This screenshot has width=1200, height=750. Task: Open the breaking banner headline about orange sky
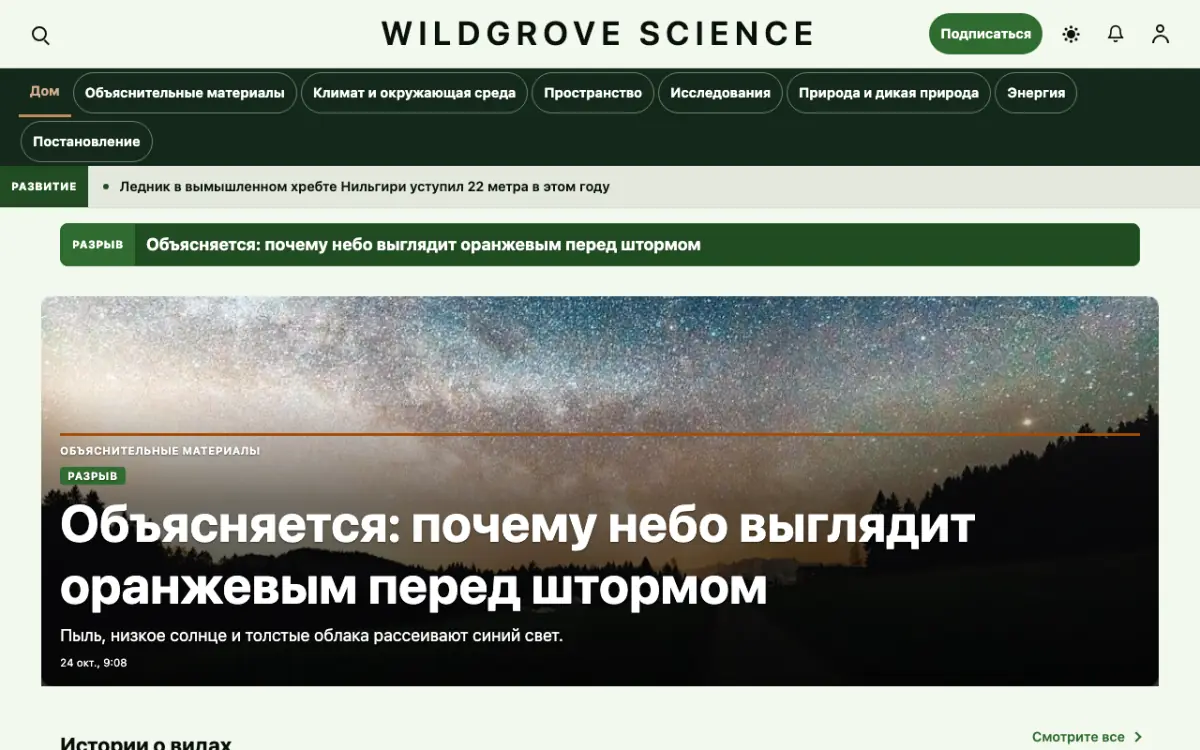(423, 245)
